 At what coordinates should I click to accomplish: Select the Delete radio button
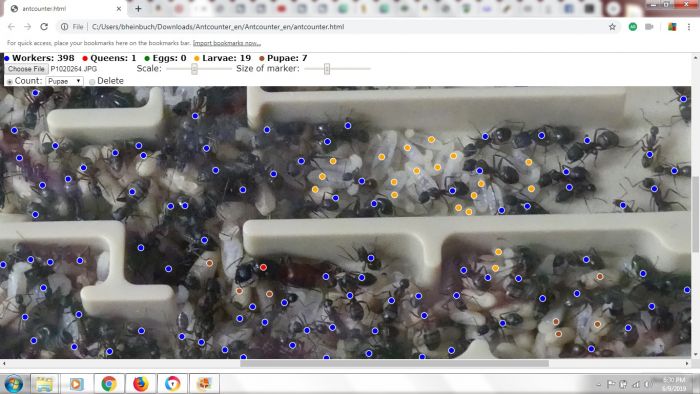(92, 82)
